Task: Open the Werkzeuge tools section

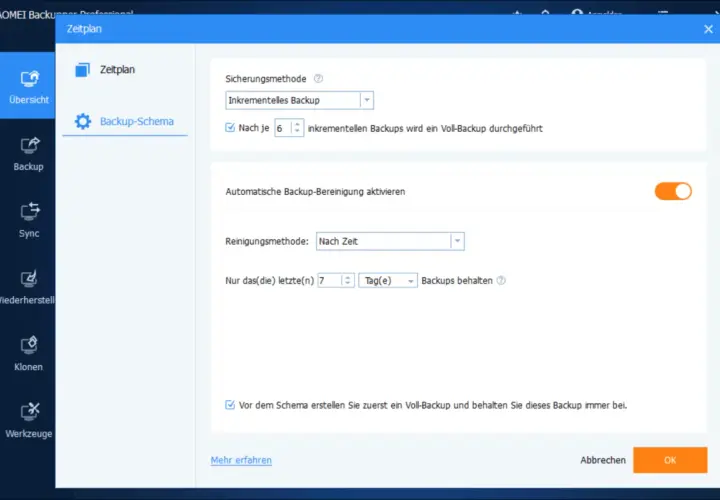Action: click(28, 420)
